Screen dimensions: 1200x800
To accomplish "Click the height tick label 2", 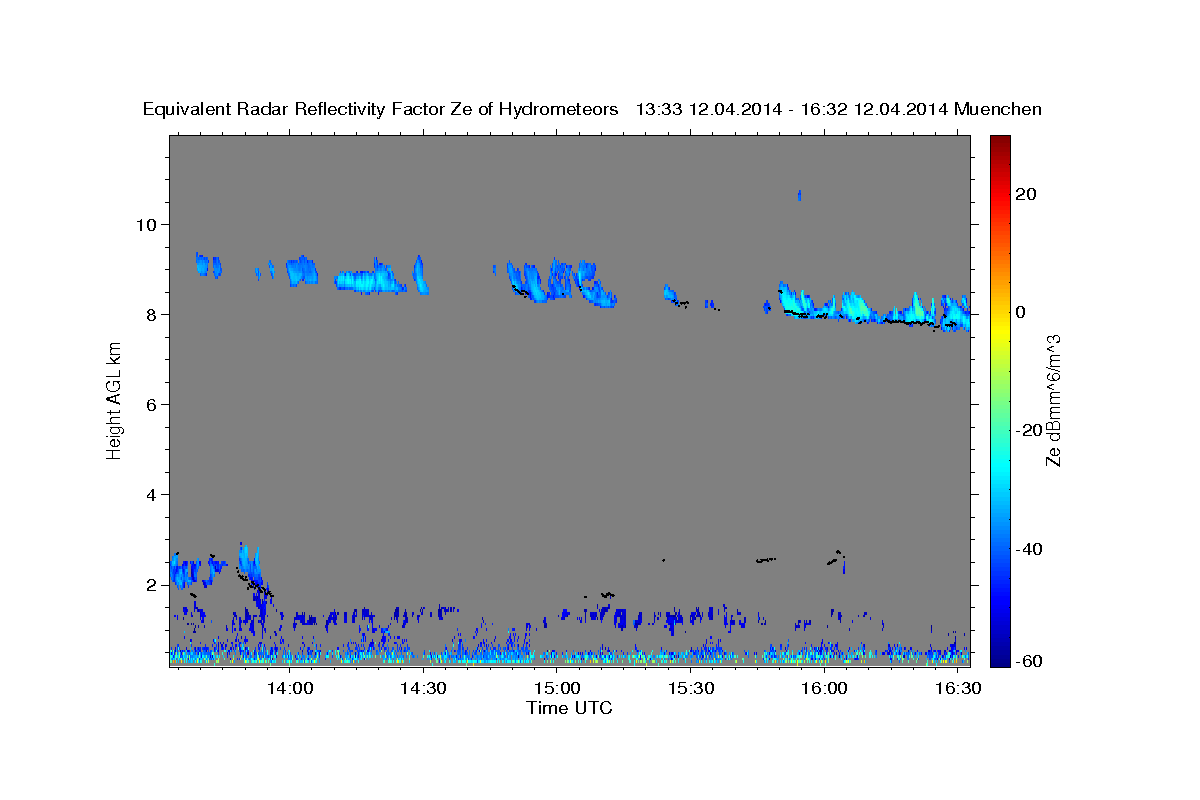I will click(x=152, y=584).
